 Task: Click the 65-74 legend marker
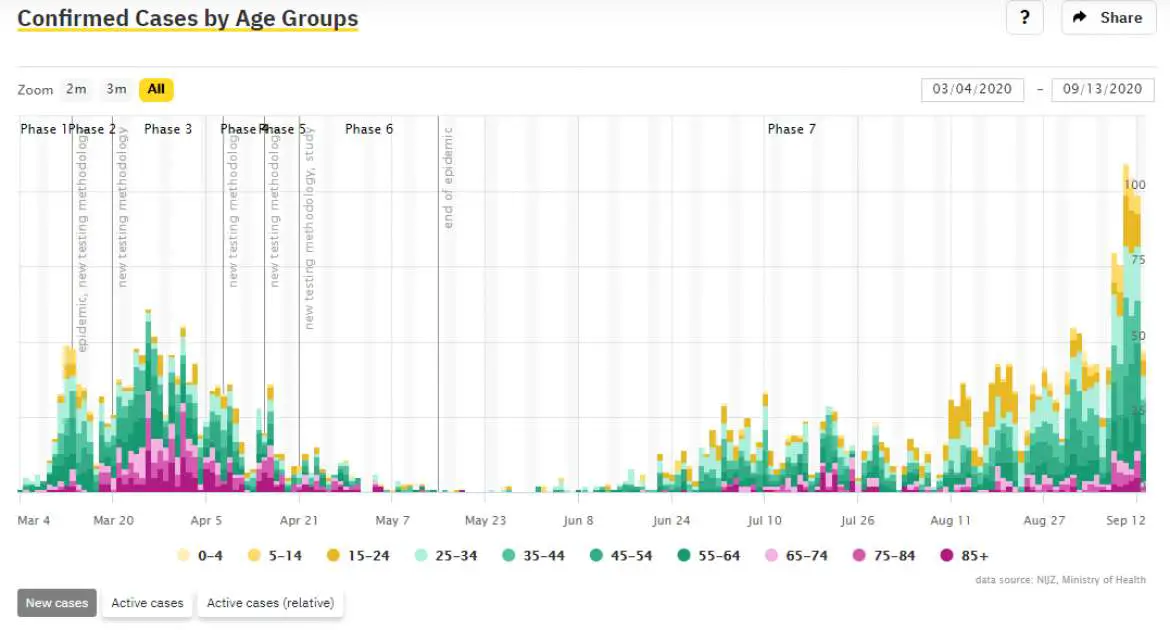click(772, 555)
